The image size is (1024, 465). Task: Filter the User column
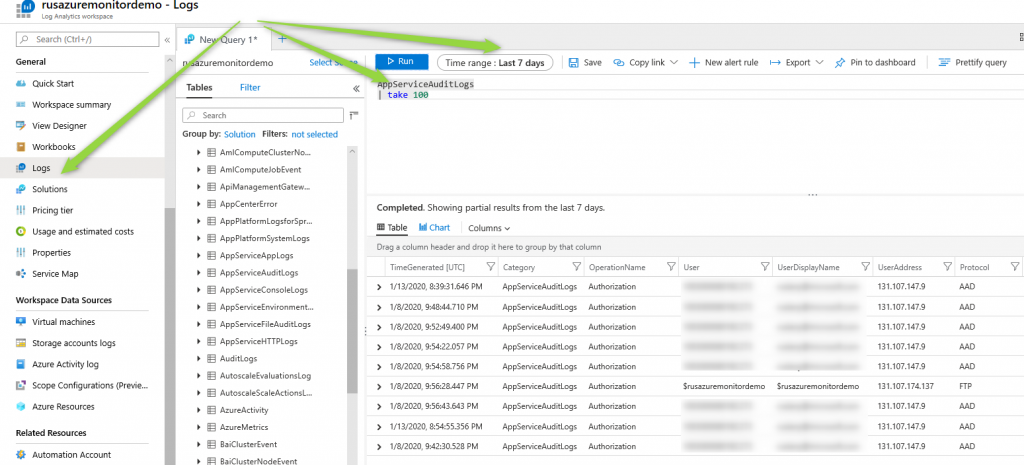(x=765, y=267)
